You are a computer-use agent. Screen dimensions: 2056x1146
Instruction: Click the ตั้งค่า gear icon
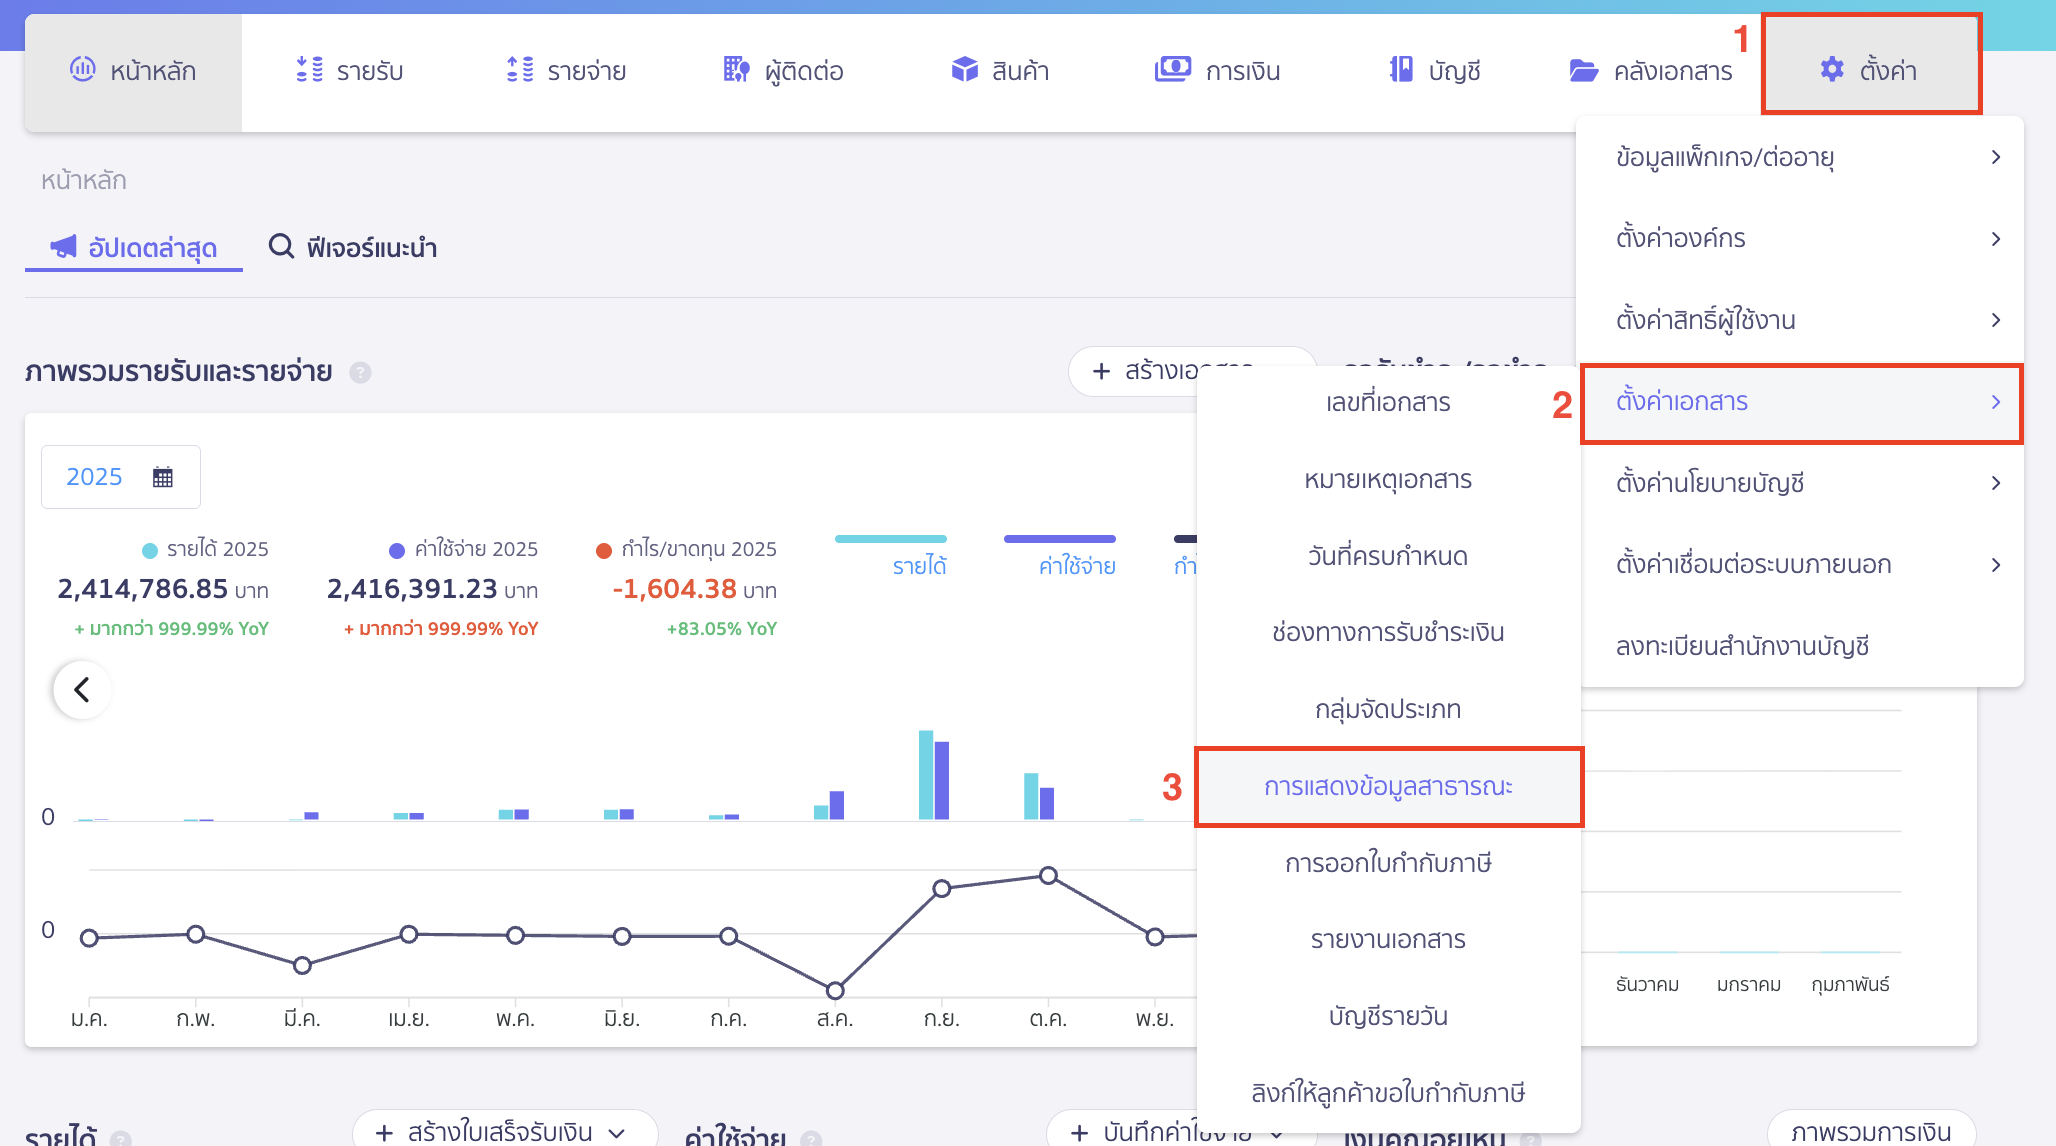(x=1832, y=70)
